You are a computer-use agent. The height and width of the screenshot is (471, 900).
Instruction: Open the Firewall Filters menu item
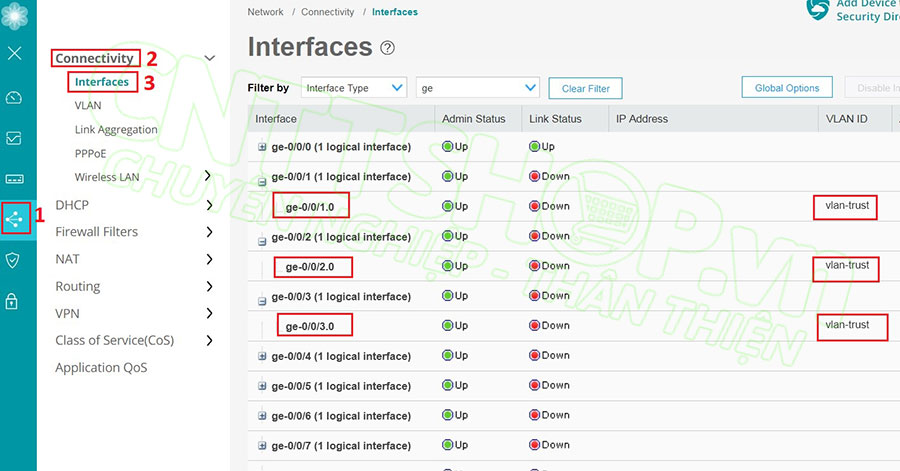click(97, 232)
